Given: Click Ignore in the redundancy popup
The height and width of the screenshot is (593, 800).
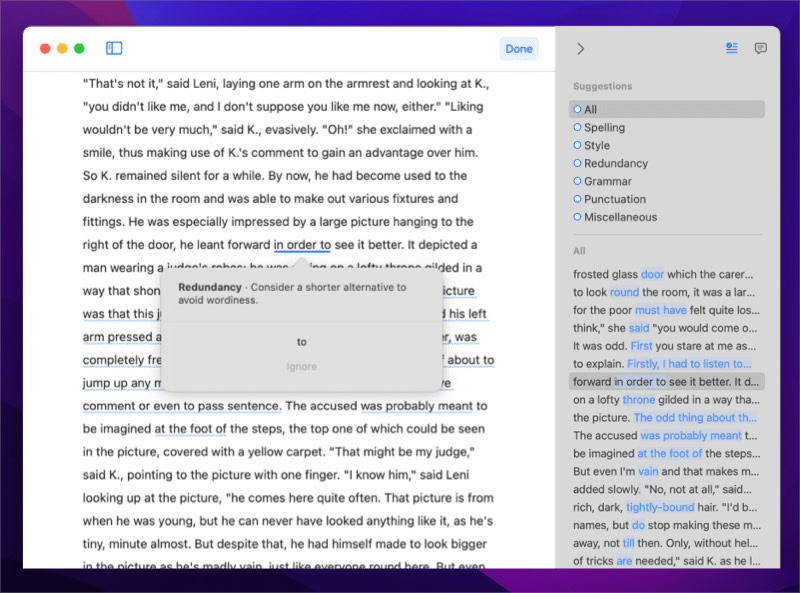Looking at the screenshot, I should click(x=302, y=366).
